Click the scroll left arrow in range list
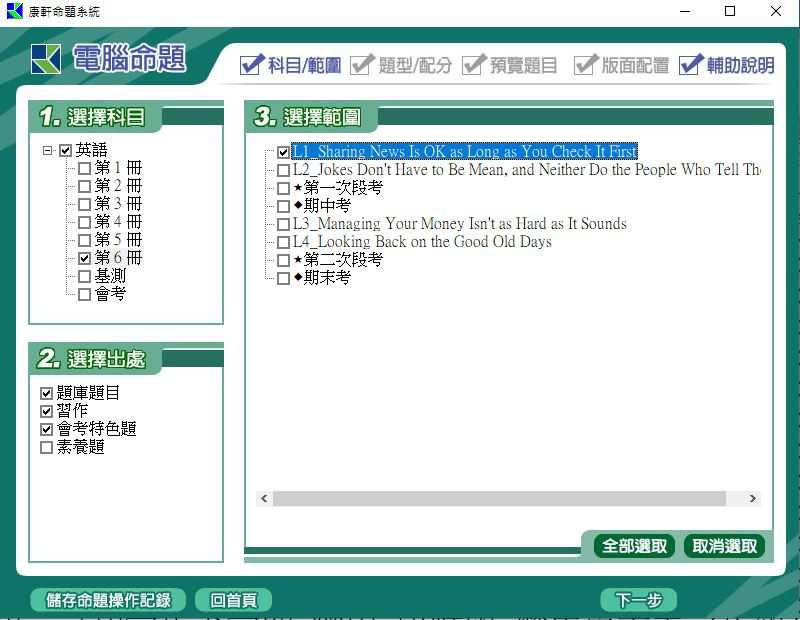 264,499
